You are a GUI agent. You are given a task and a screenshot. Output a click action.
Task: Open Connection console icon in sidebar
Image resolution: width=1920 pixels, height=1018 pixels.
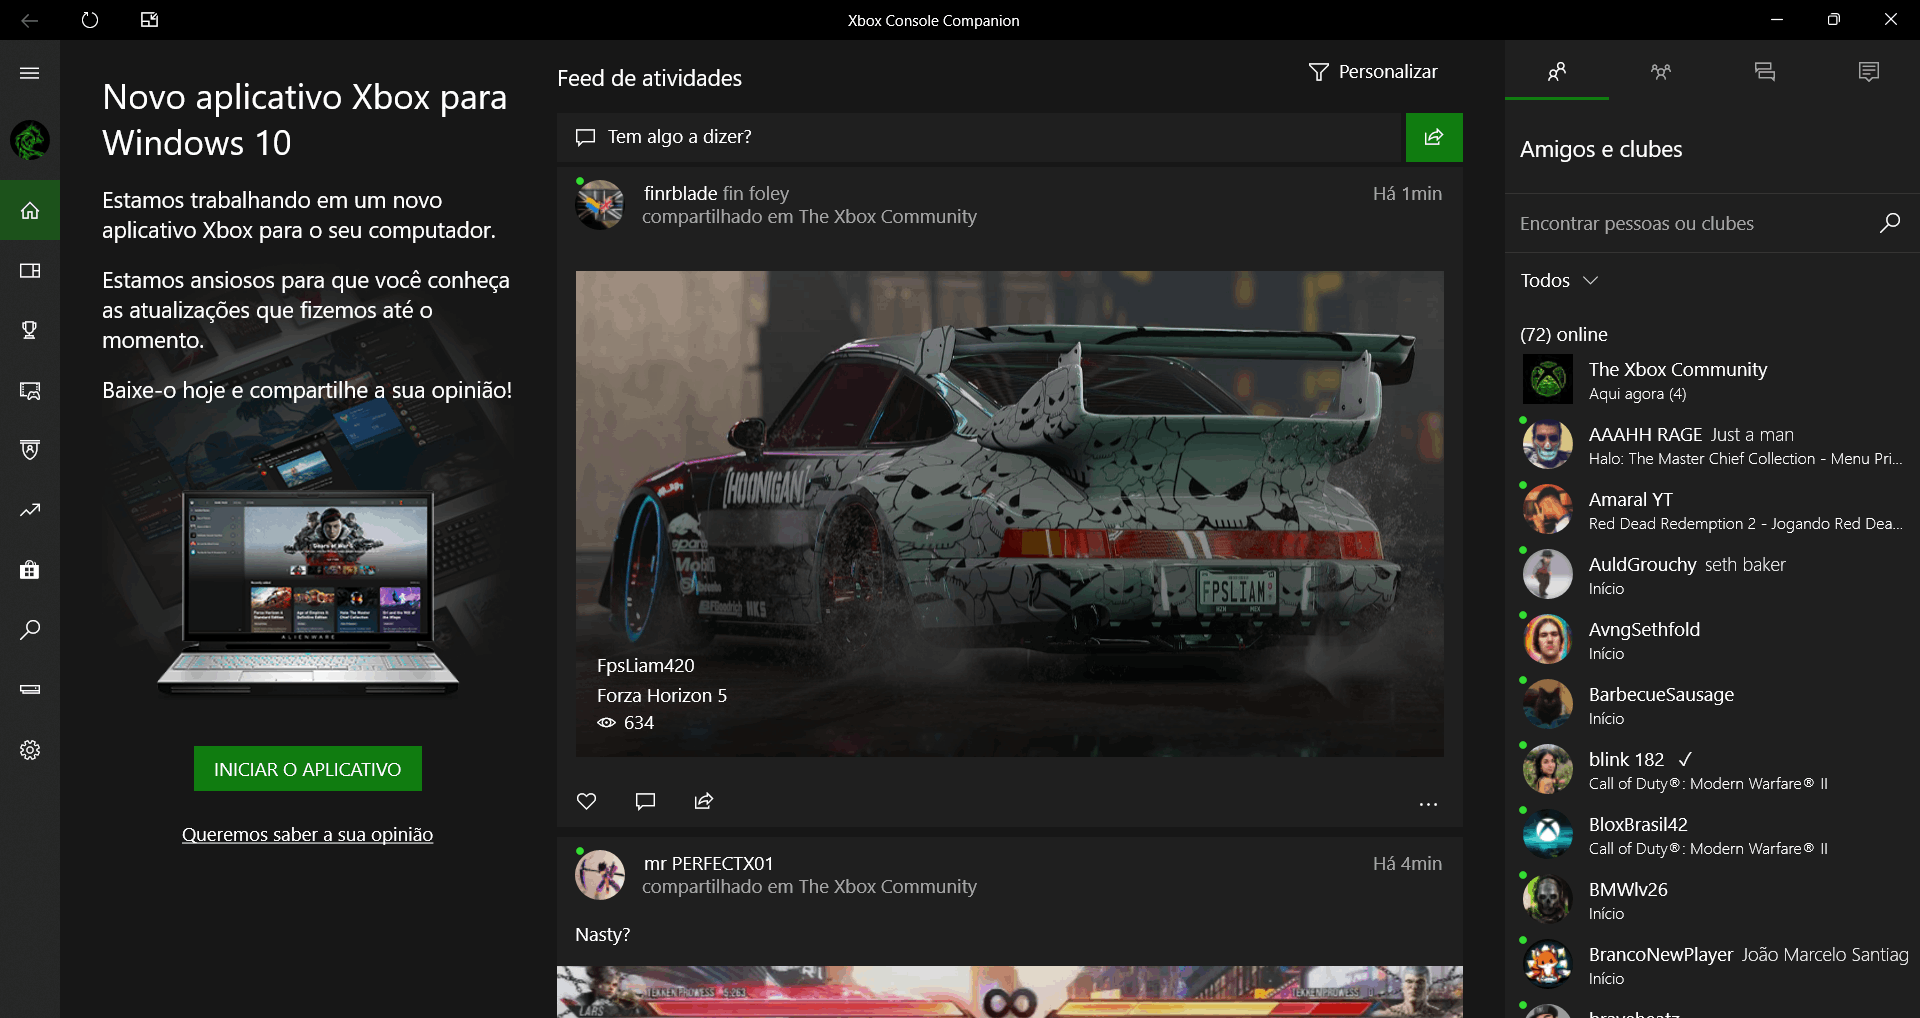point(30,690)
